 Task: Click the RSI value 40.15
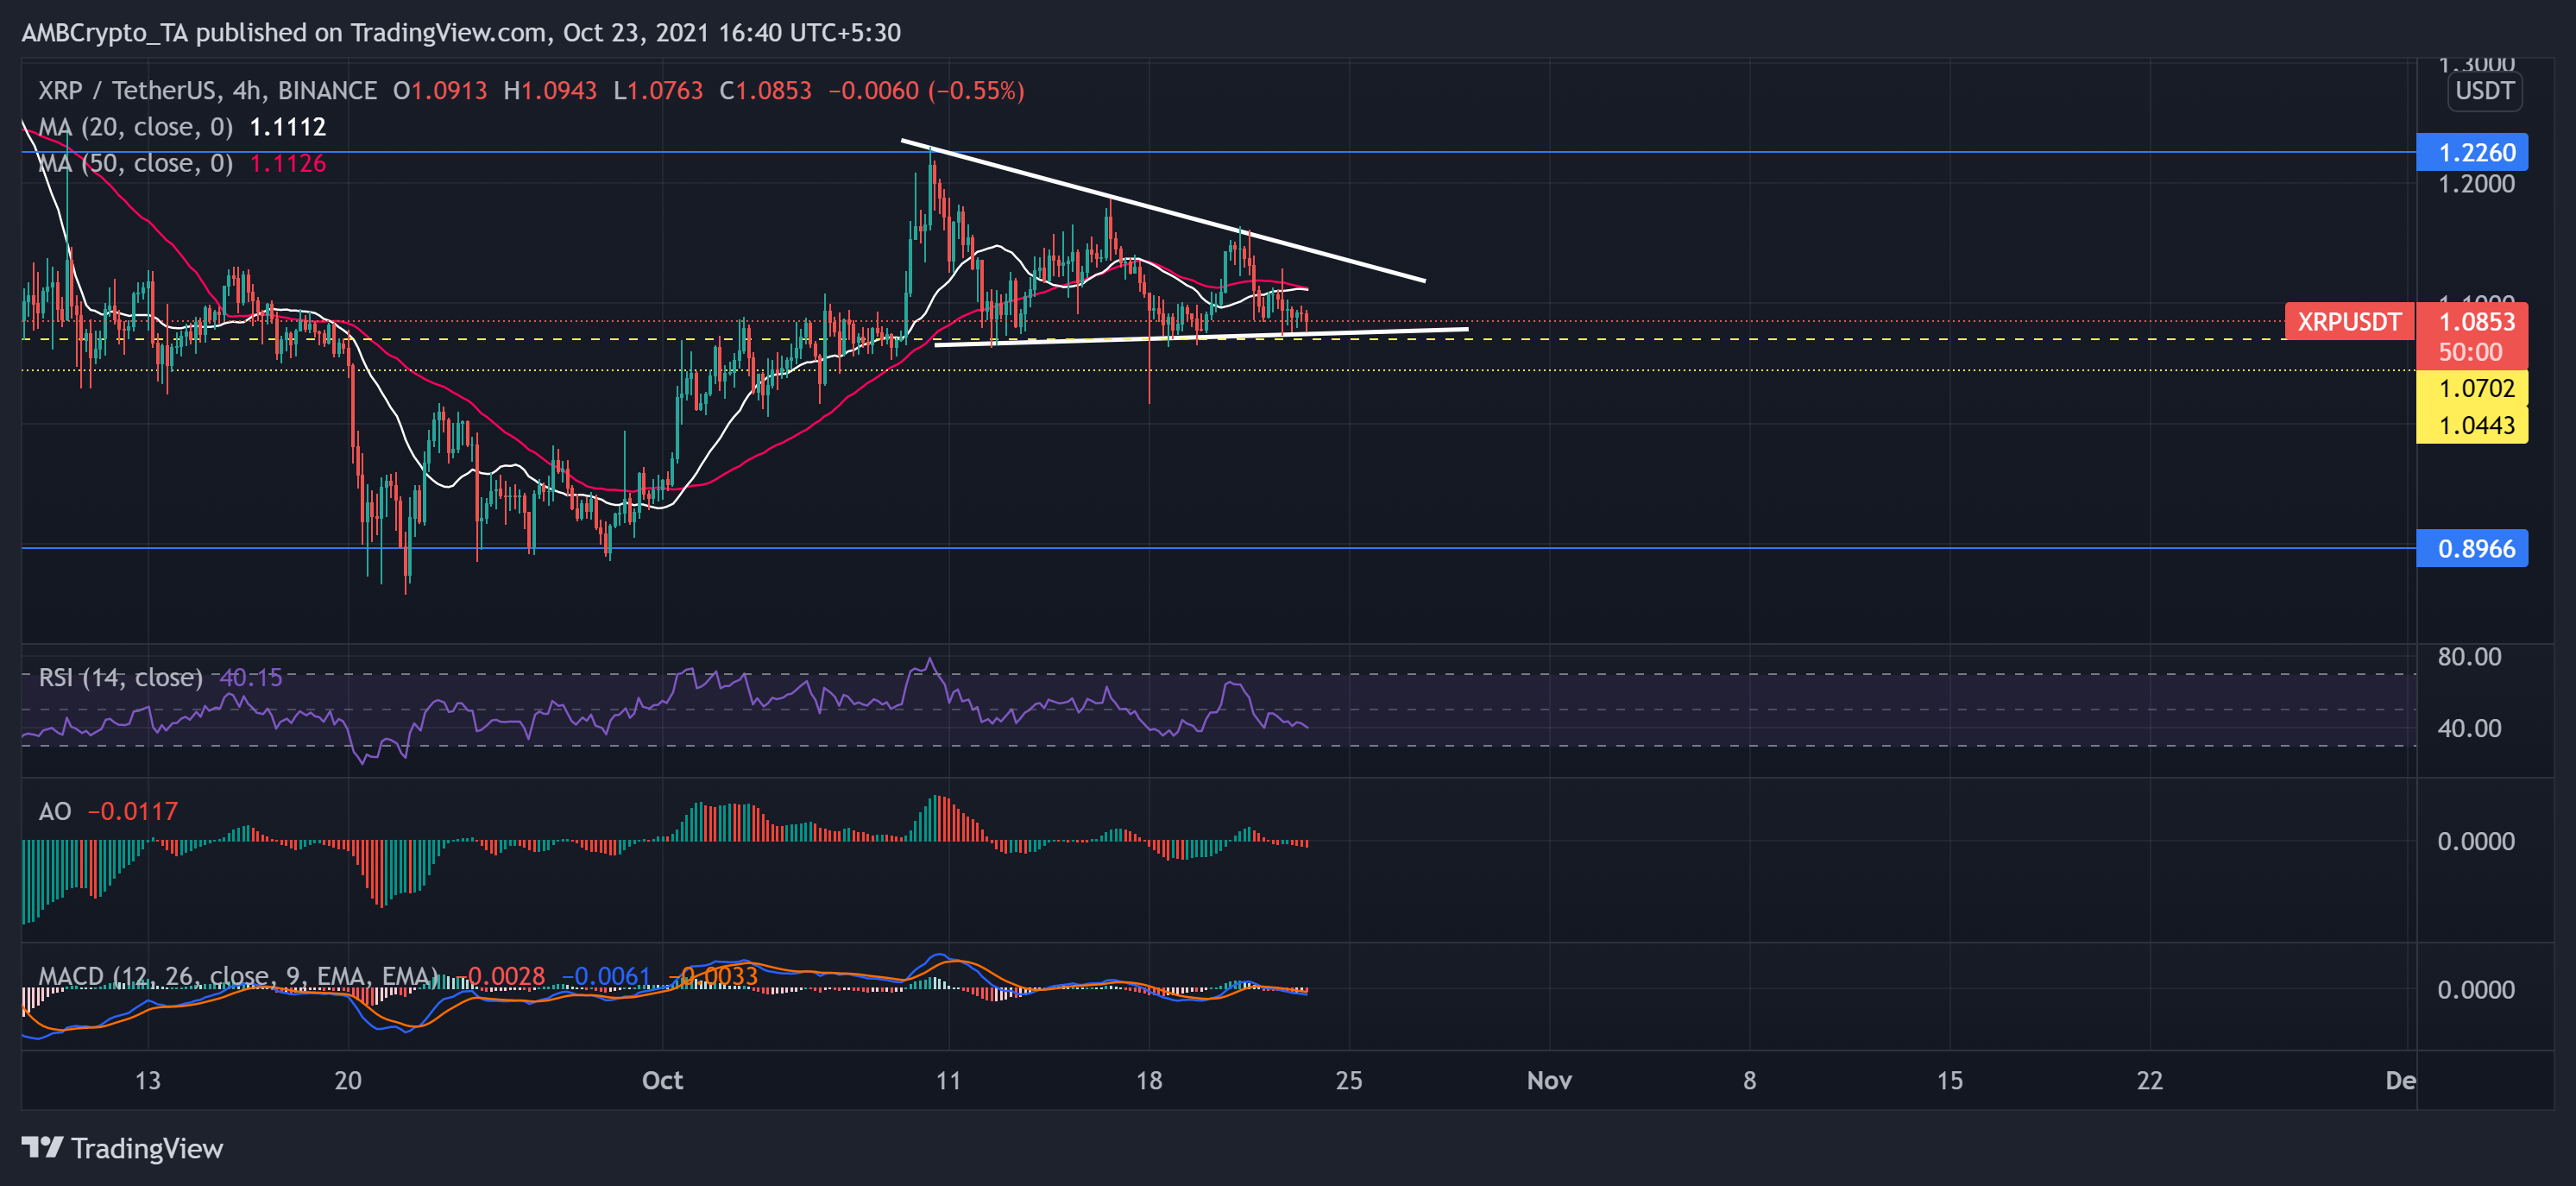coord(250,677)
